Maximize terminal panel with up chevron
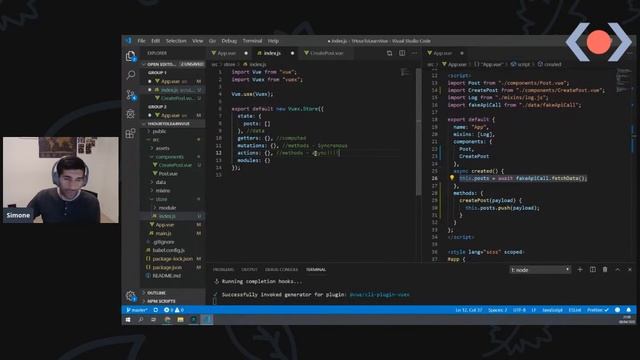 click(x=618, y=269)
